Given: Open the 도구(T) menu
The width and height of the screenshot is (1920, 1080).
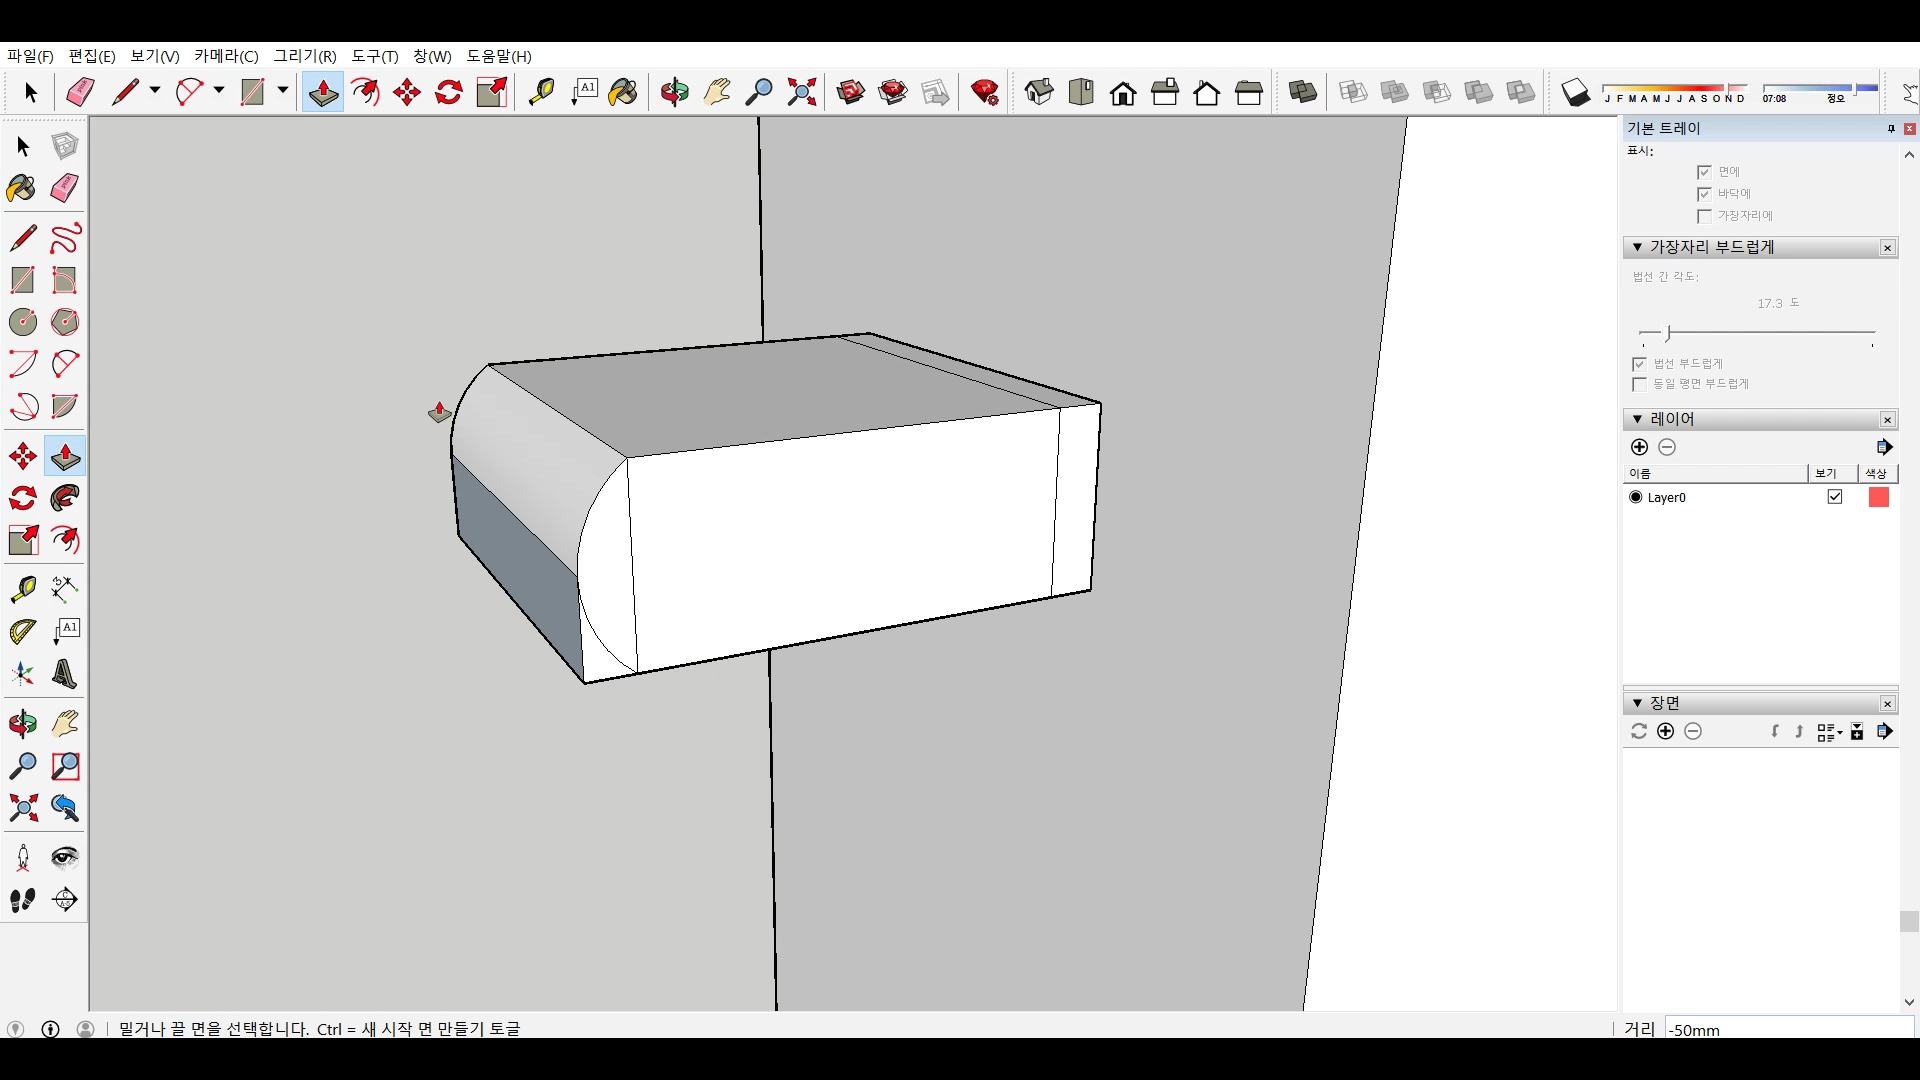Looking at the screenshot, I should 374,56.
